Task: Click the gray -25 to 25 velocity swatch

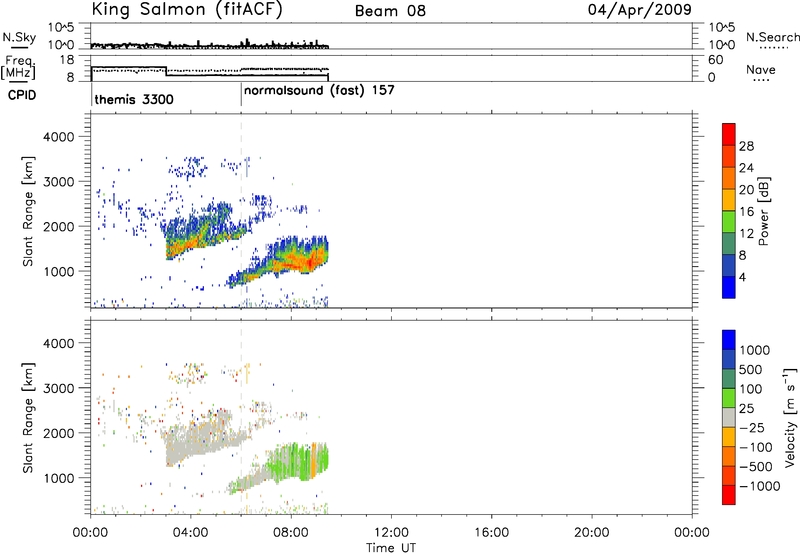Action: coord(729,417)
